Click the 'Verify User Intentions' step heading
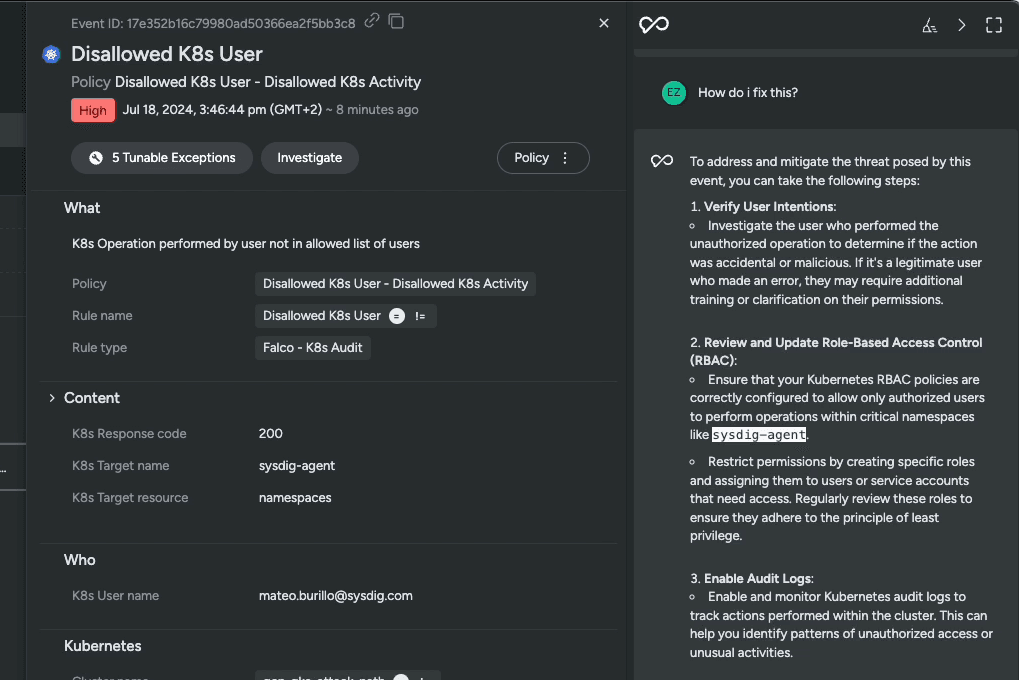This screenshot has height=680, width=1019. 770,207
